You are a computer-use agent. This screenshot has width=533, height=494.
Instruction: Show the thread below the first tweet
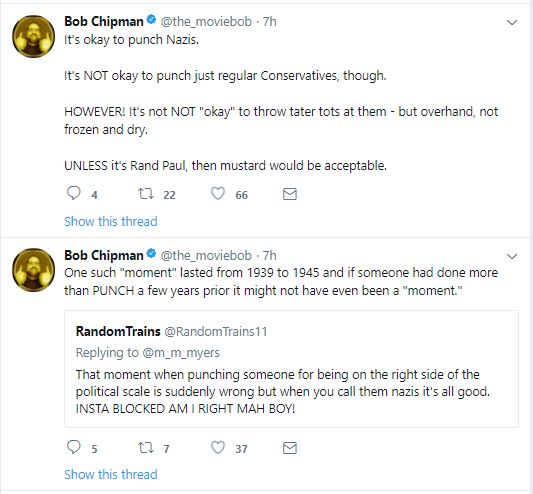point(111,221)
